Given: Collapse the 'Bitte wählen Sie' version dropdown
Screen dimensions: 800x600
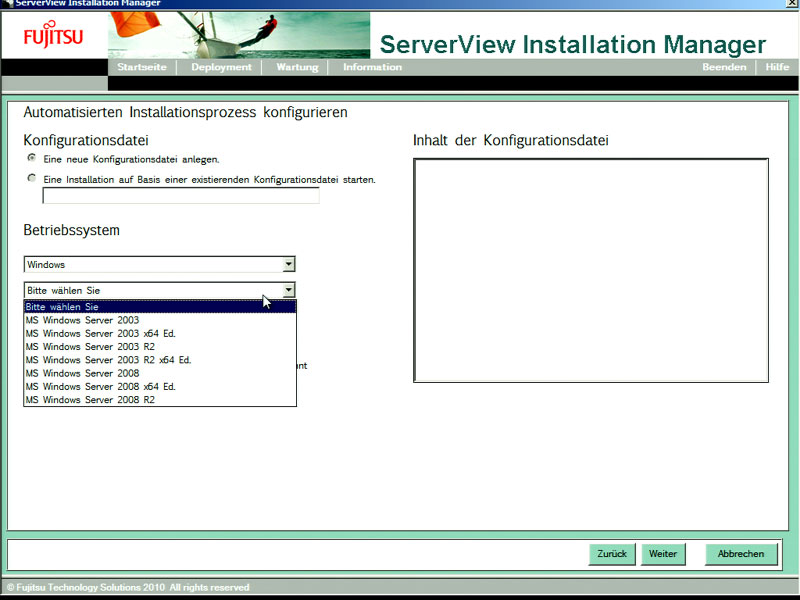Looking at the screenshot, I should [x=288, y=290].
